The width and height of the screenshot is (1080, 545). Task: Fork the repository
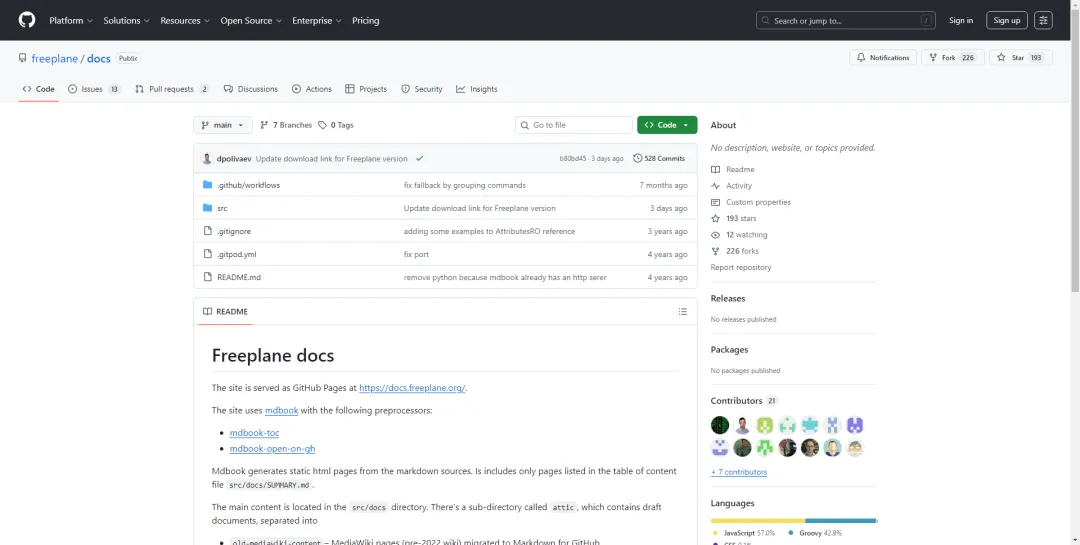952,58
